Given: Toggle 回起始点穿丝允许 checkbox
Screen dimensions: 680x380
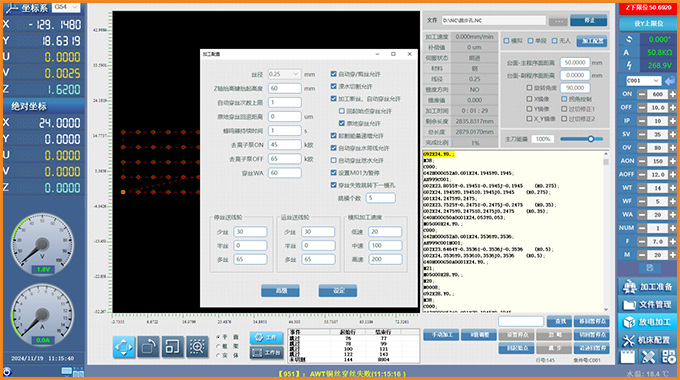Looking at the screenshot, I should 342,111.
